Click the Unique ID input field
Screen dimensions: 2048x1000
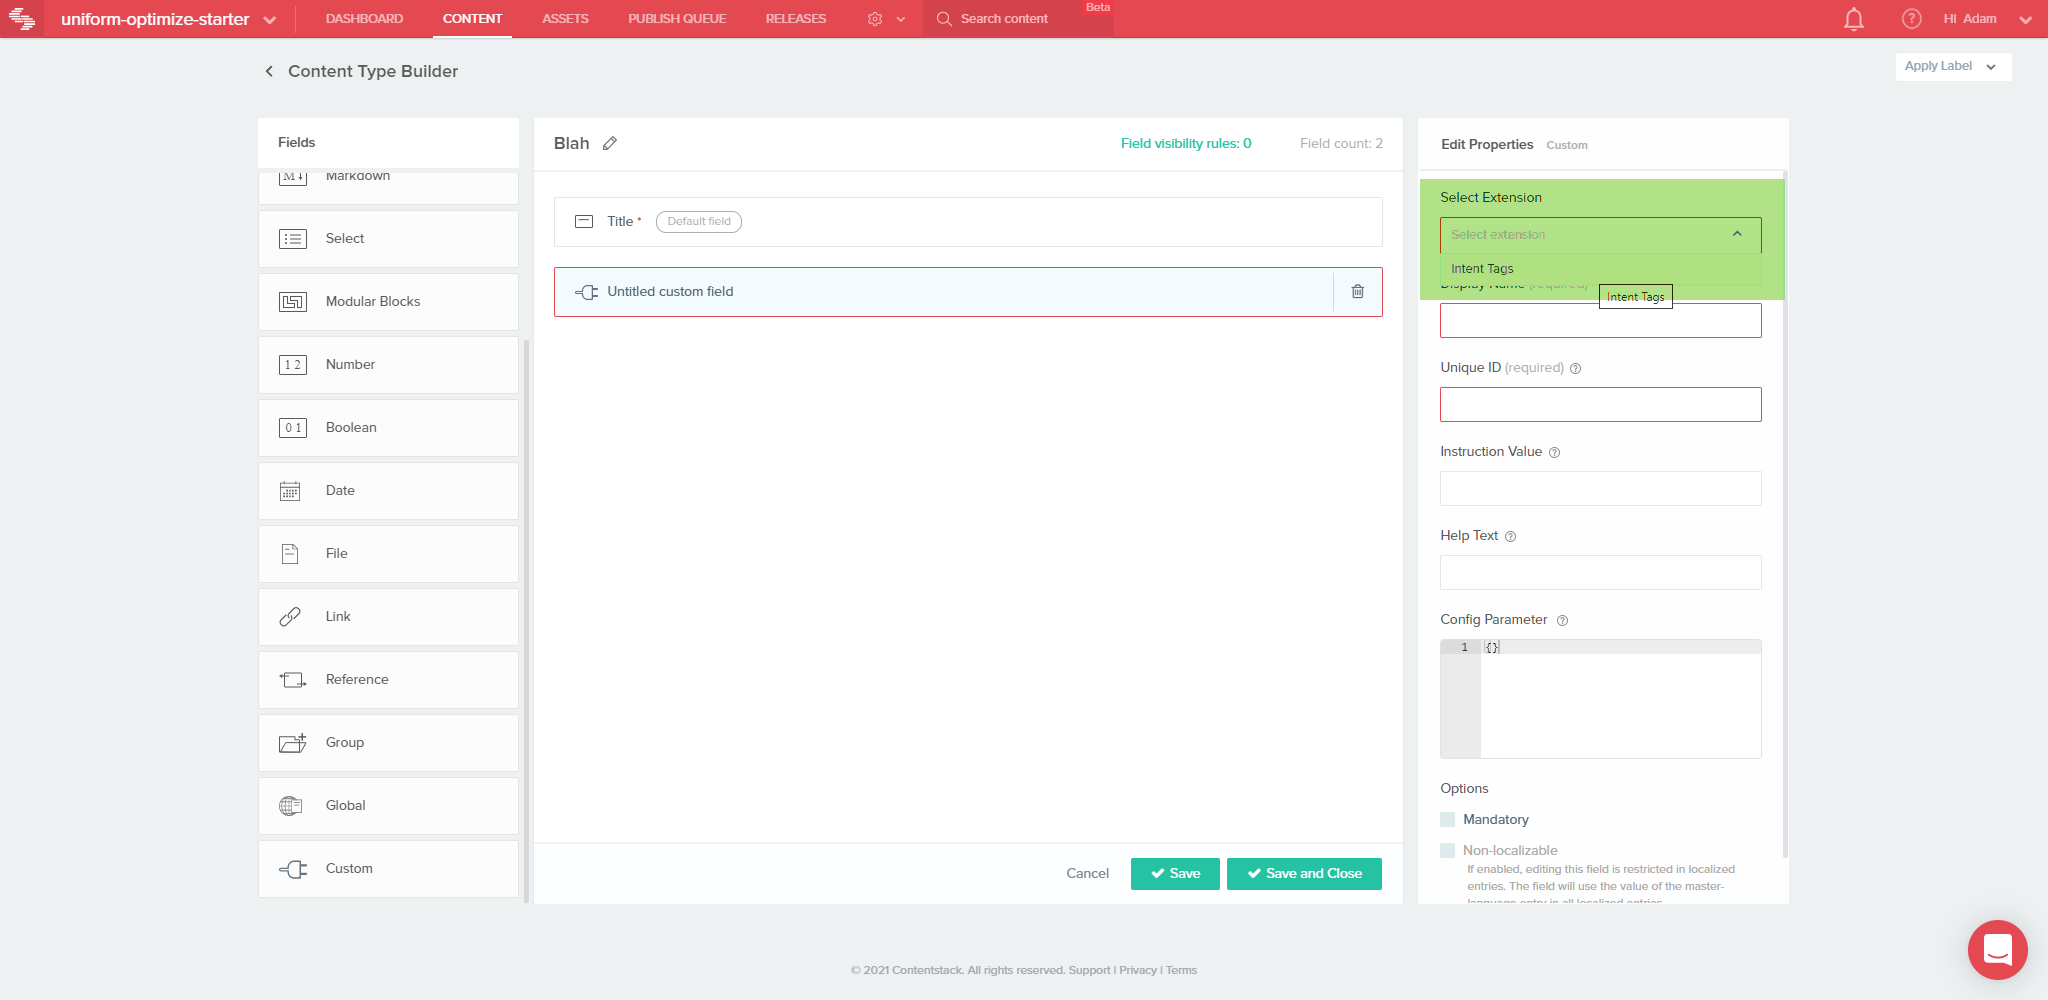(x=1600, y=404)
